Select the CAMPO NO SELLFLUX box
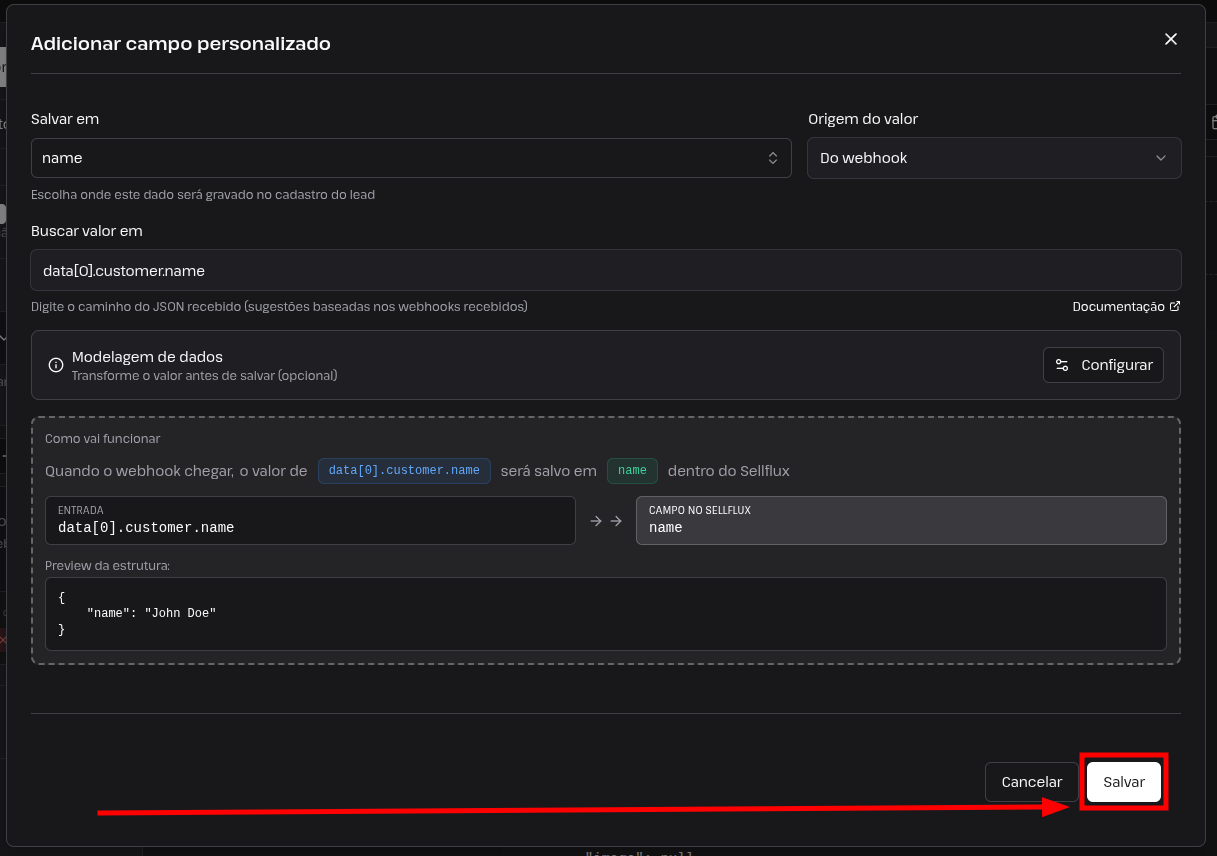 point(901,520)
